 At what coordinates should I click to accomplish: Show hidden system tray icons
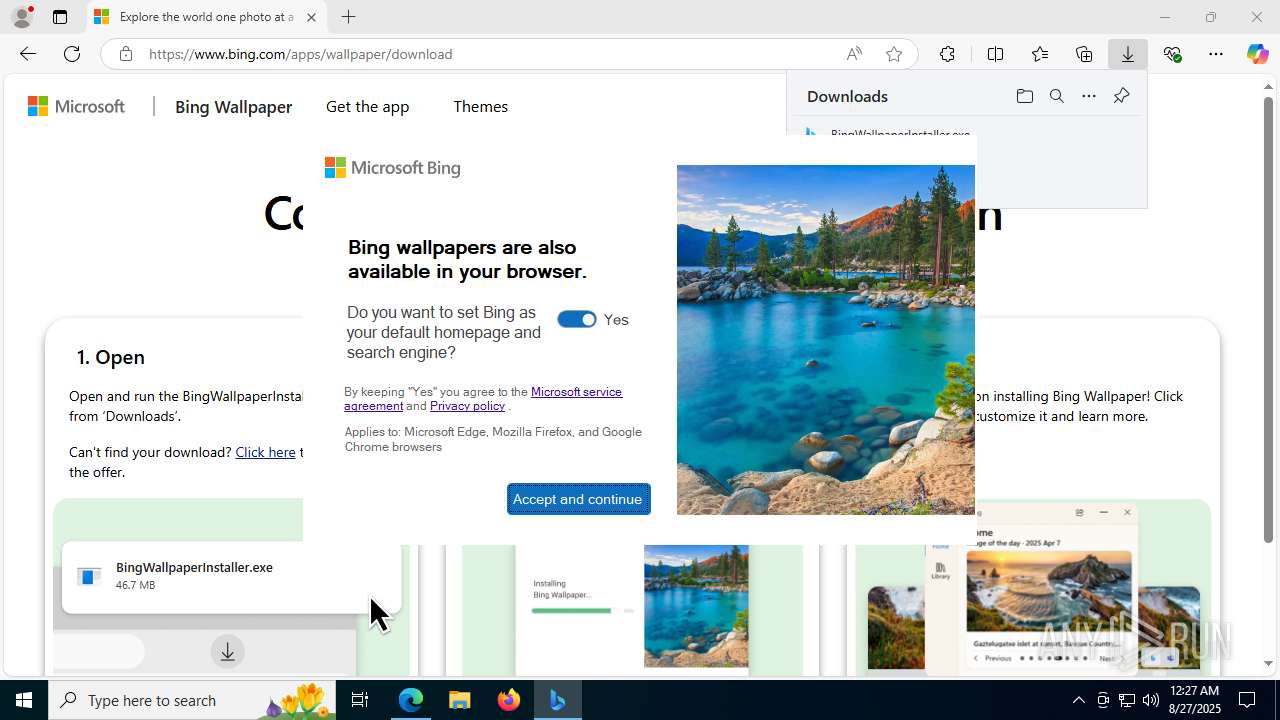click(x=1078, y=700)
